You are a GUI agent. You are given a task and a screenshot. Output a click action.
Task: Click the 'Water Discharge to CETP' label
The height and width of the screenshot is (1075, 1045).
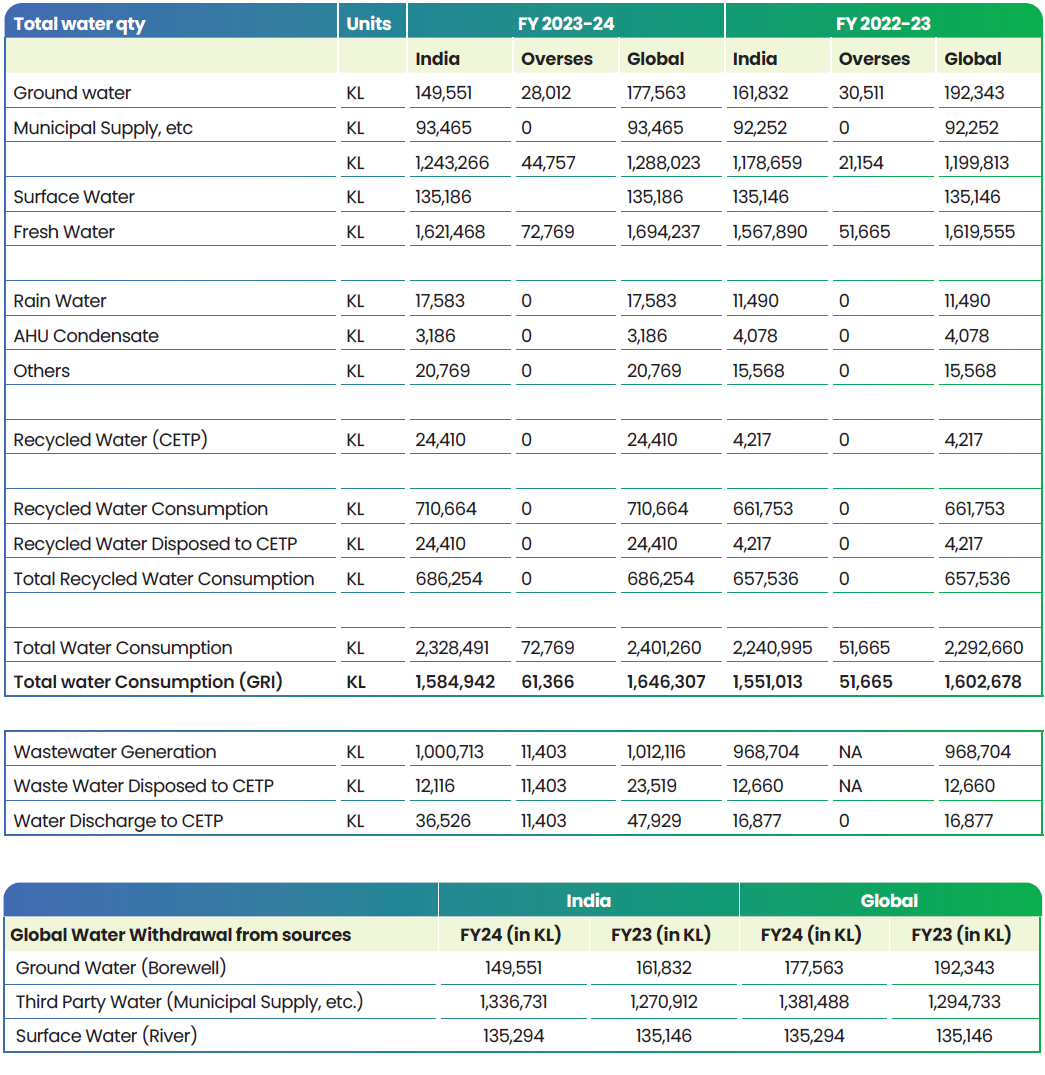pyautogui.click(x=118, y=821)
